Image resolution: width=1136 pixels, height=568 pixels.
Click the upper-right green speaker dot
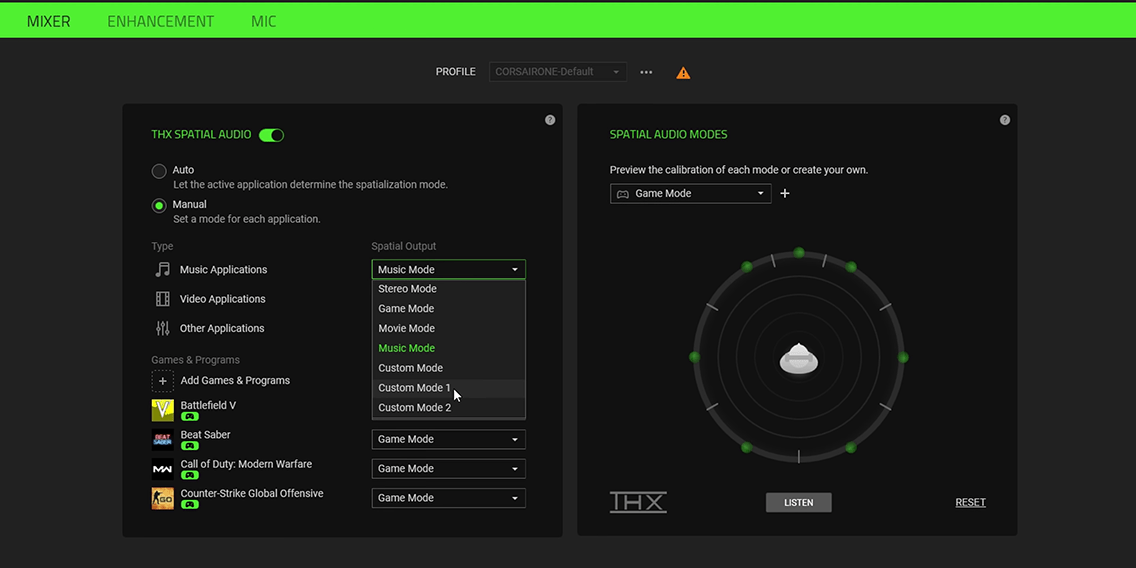tap(851, 267)
